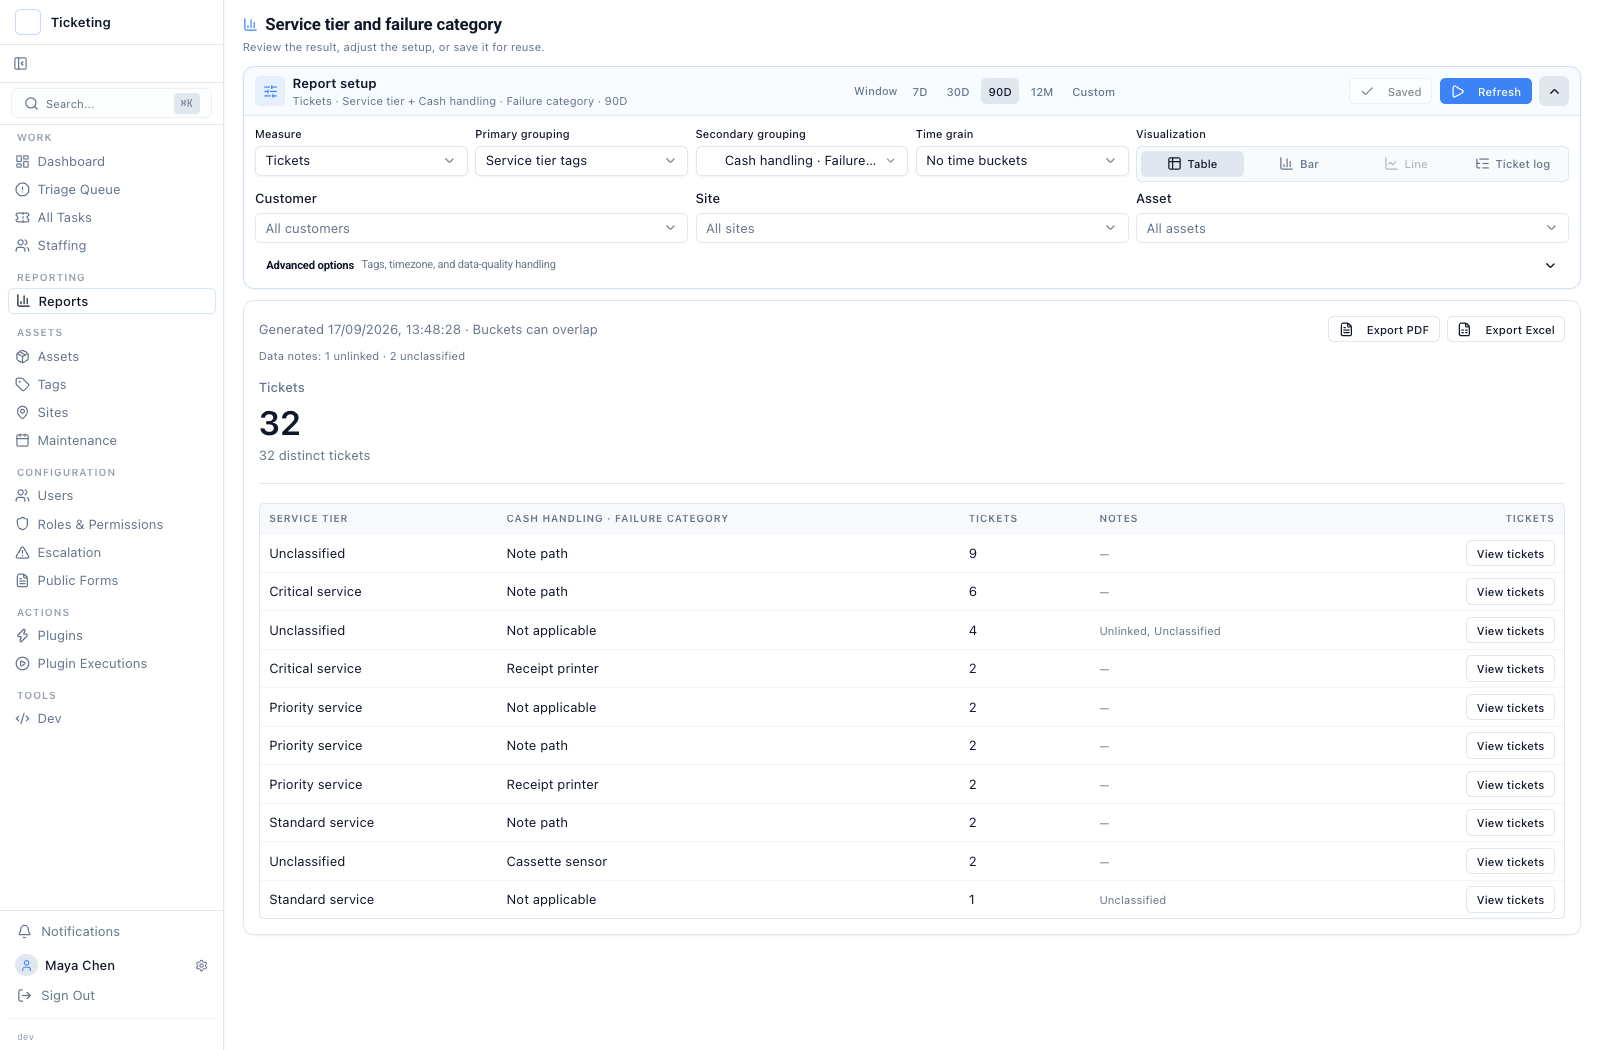
Task: Switch visualization to Ticket log
Action: pyautogui.click(x=1512, y=164)
